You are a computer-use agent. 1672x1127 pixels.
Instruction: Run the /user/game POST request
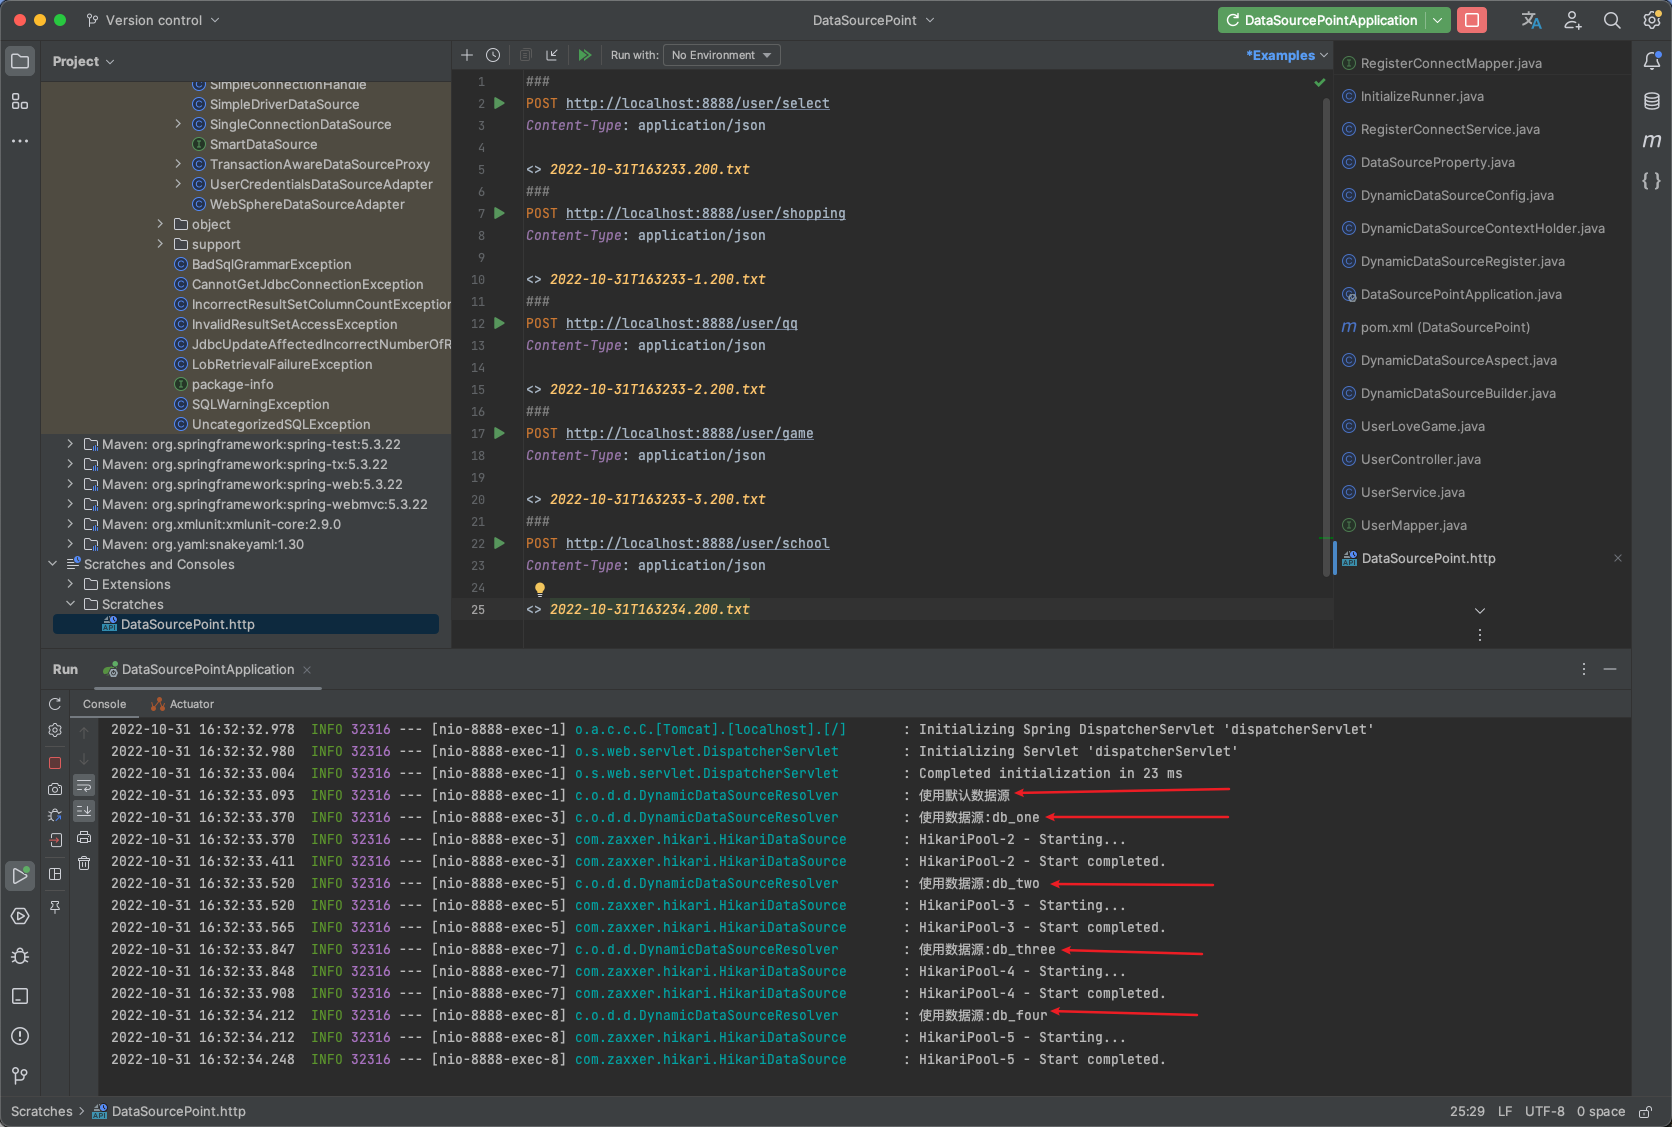(500, 433)
